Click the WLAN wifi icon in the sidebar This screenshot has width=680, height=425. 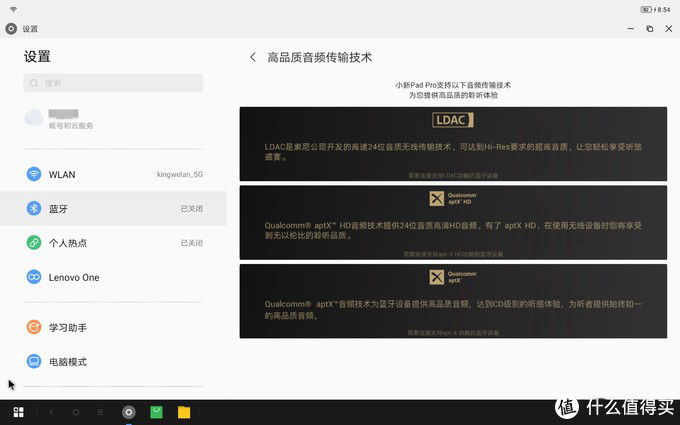click(x=34, y=174)
